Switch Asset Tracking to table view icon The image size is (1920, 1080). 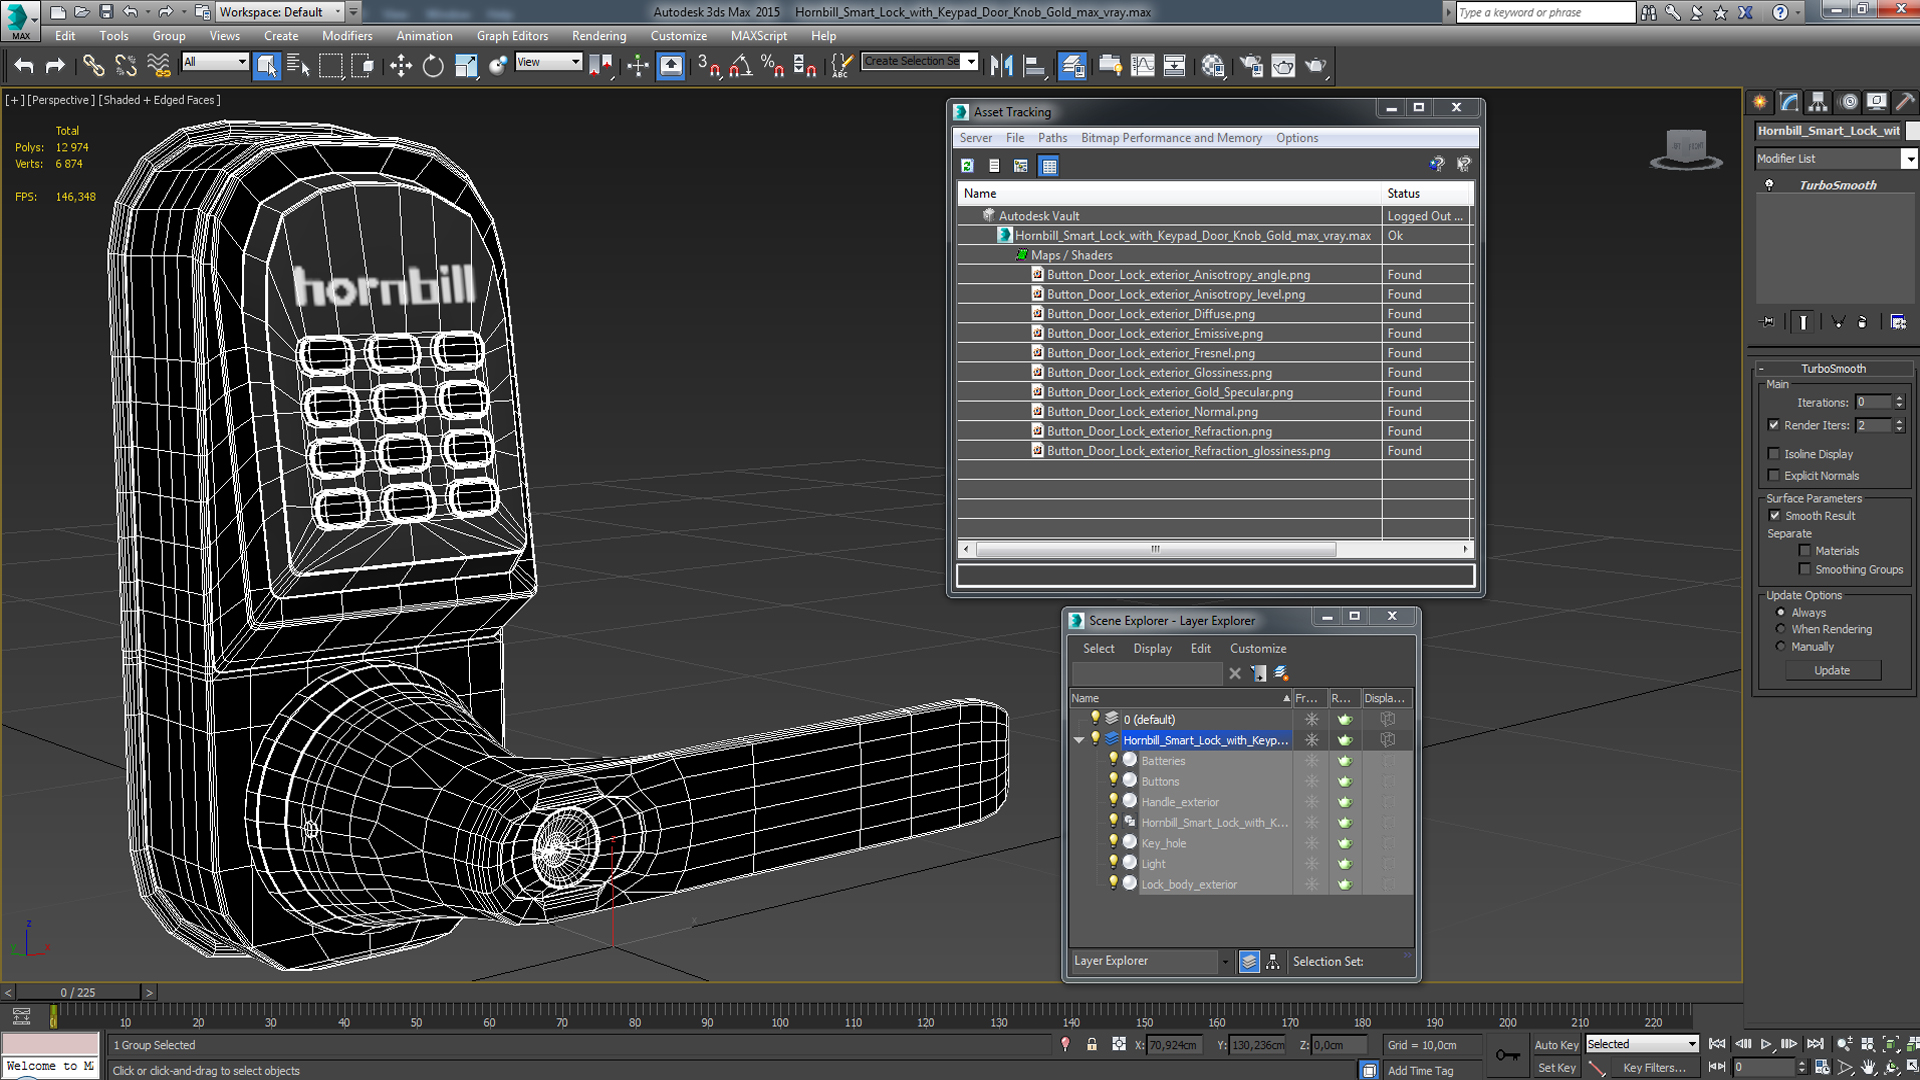[1049, 166]
